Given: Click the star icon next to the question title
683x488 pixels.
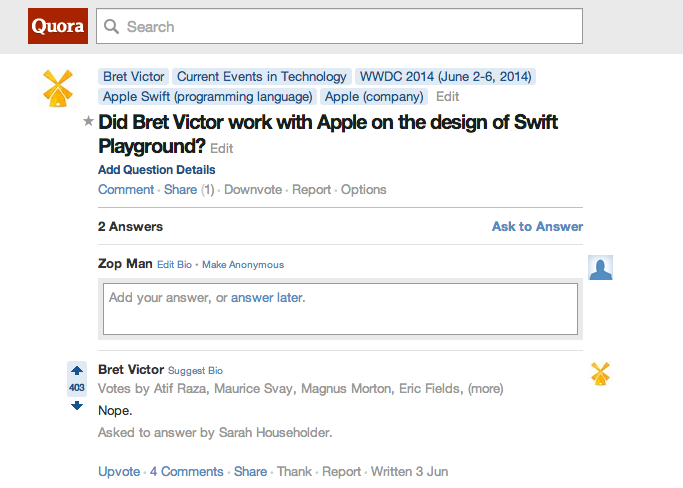Looking at the screenshot, I should 88,121.
